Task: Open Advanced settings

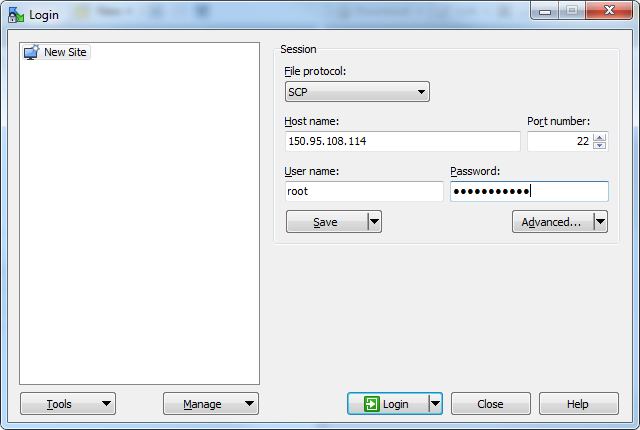Action: tap(553, 222)
